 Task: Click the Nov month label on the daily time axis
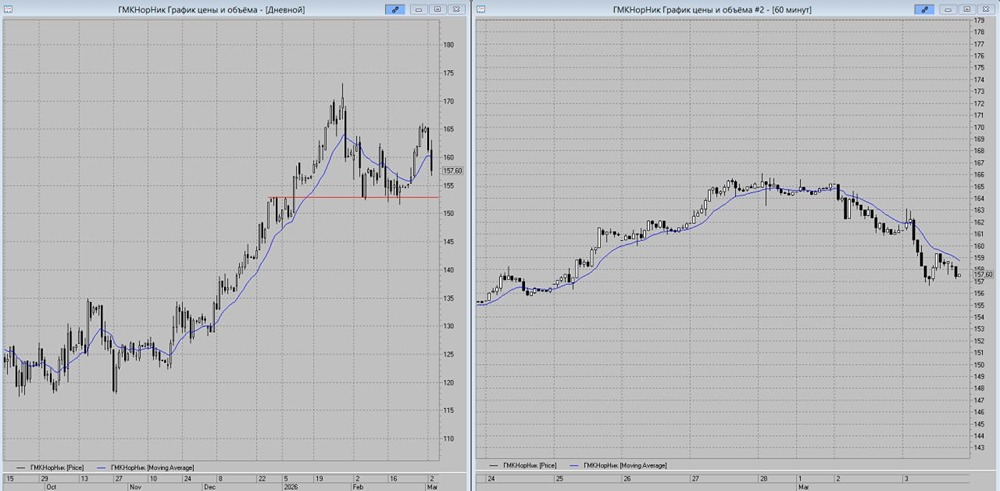point(134,487)
